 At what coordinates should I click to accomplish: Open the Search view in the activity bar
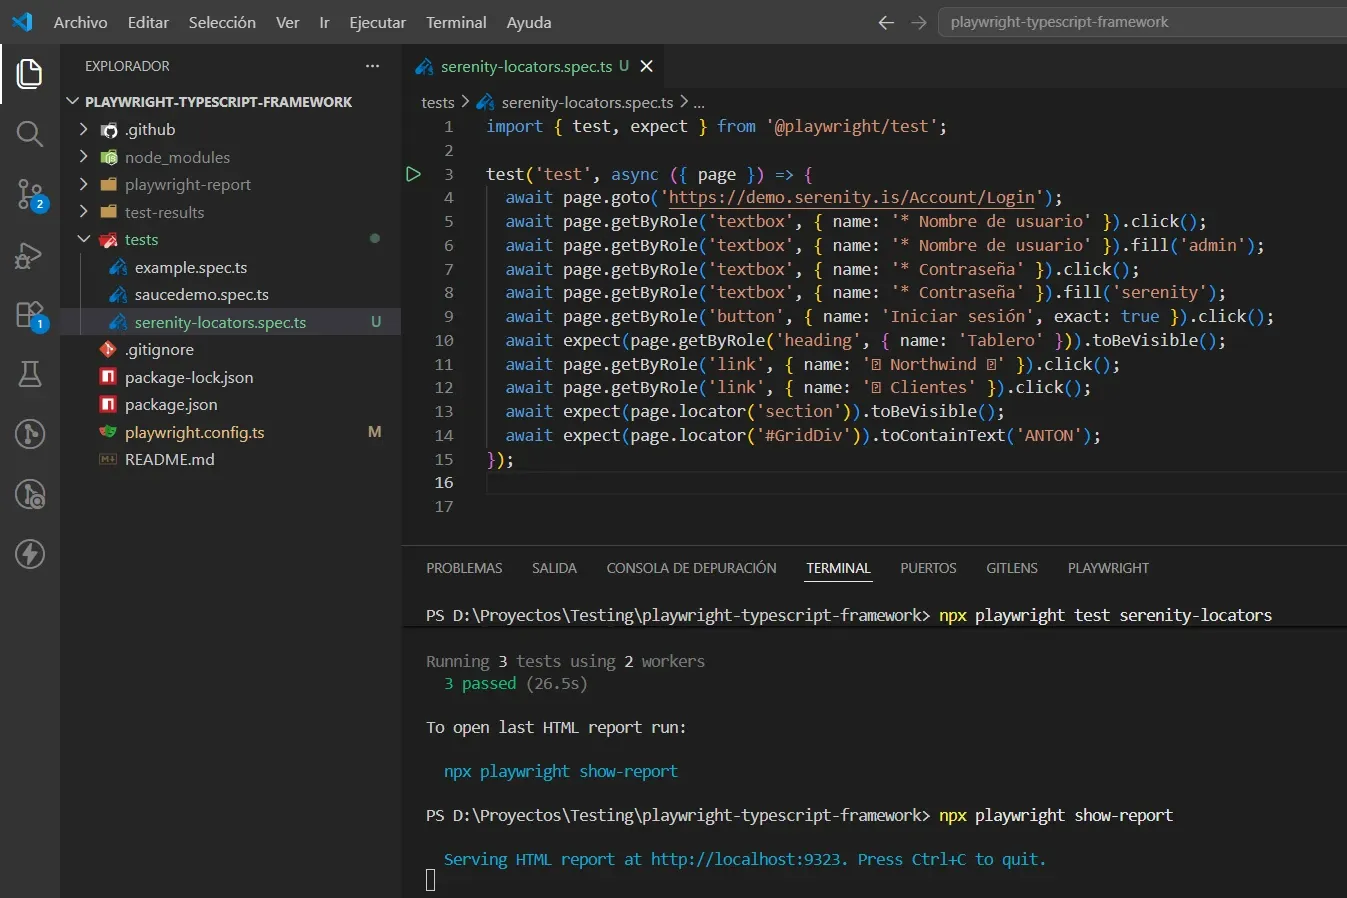tap(29, 134)
